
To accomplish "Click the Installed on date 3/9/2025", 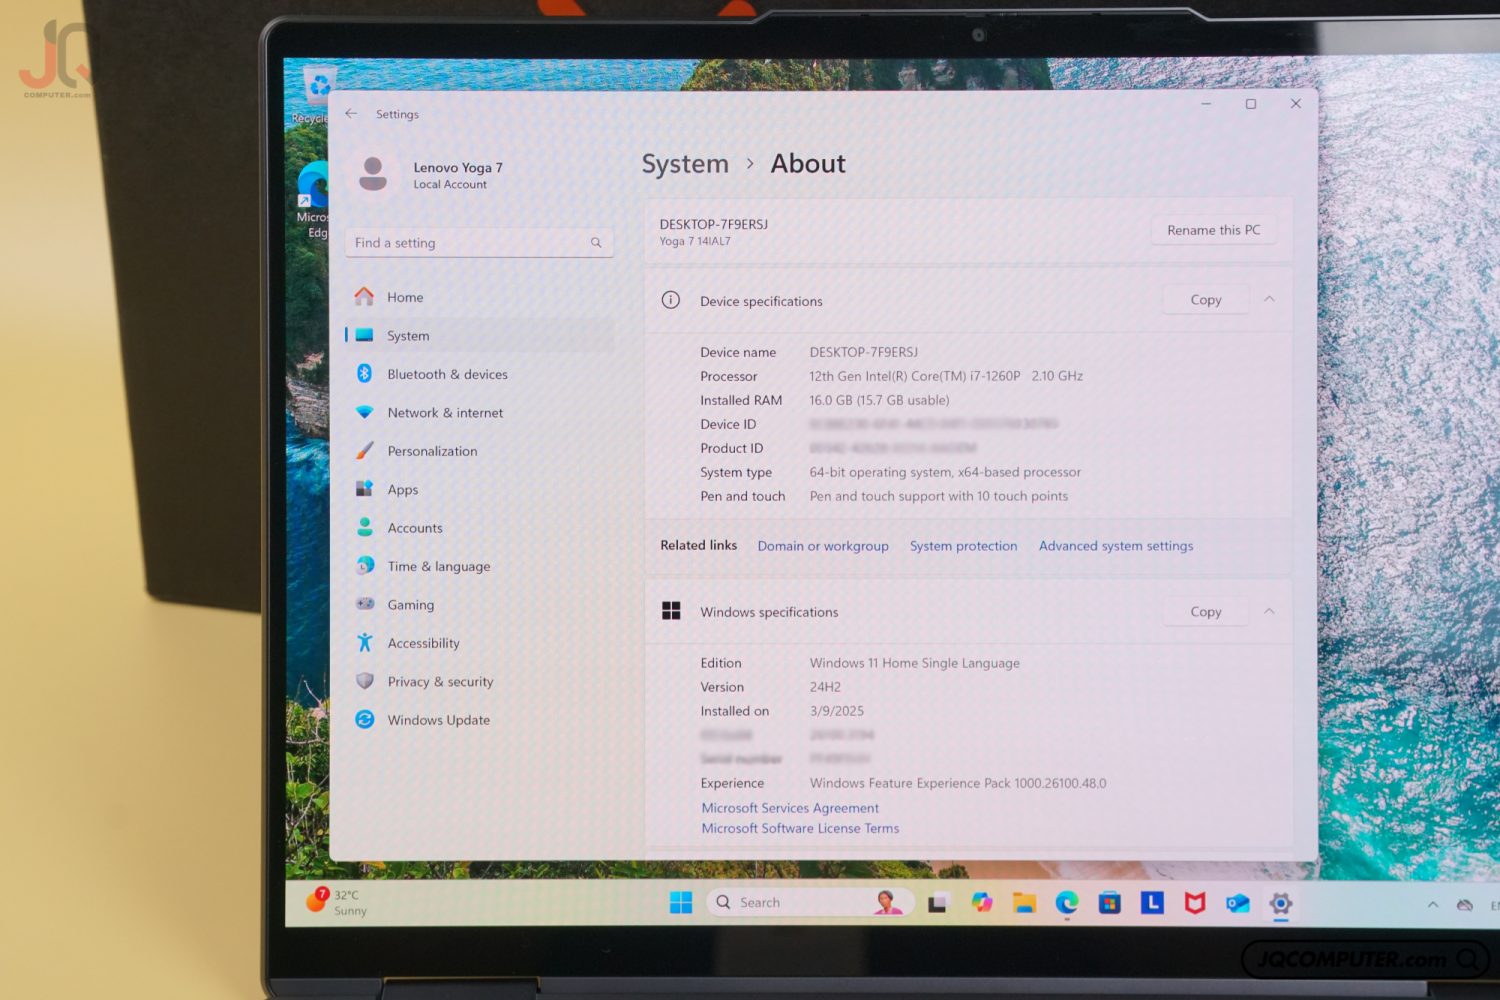I will pos(836,711).
